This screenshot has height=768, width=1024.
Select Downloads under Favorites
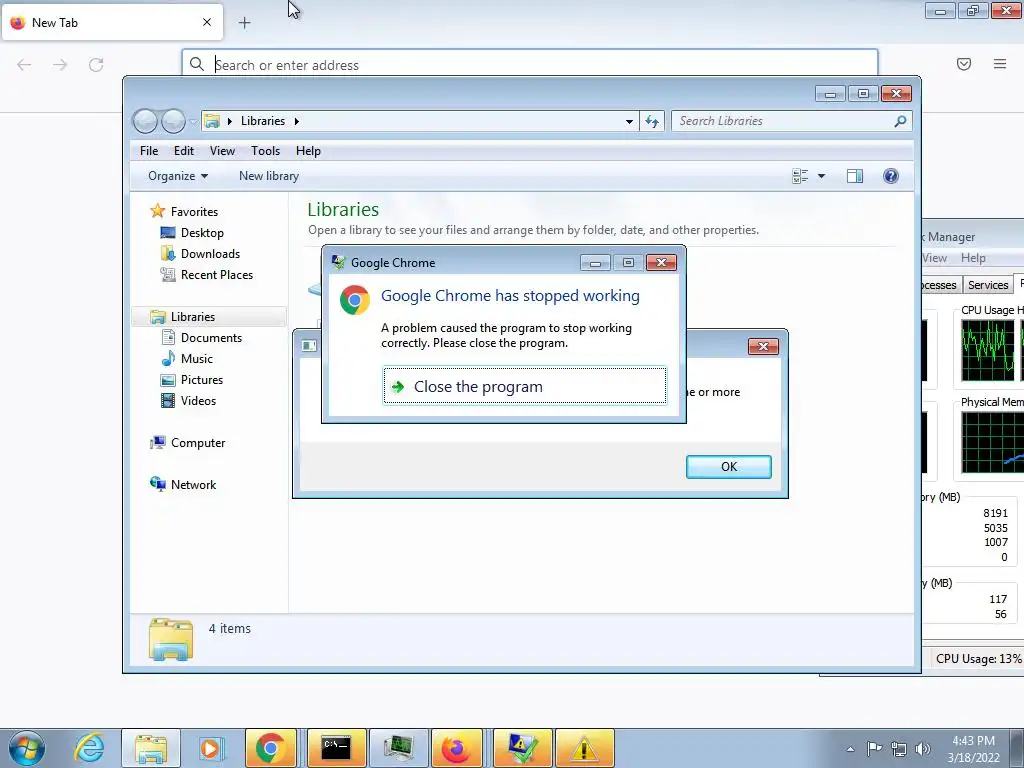tap(210, 253)
